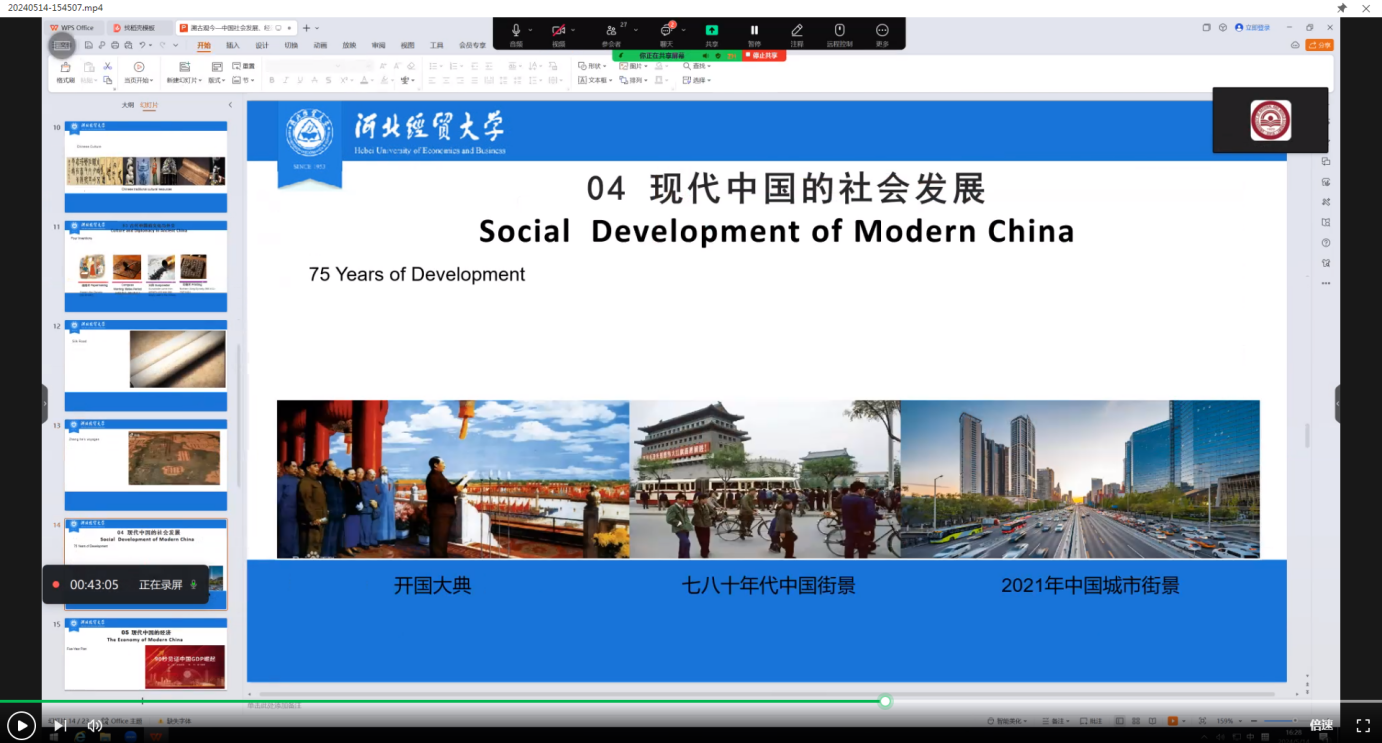Expand the audio options arrow beside microphone
The width and height of the screenshot is (1382, 743).
531,30
